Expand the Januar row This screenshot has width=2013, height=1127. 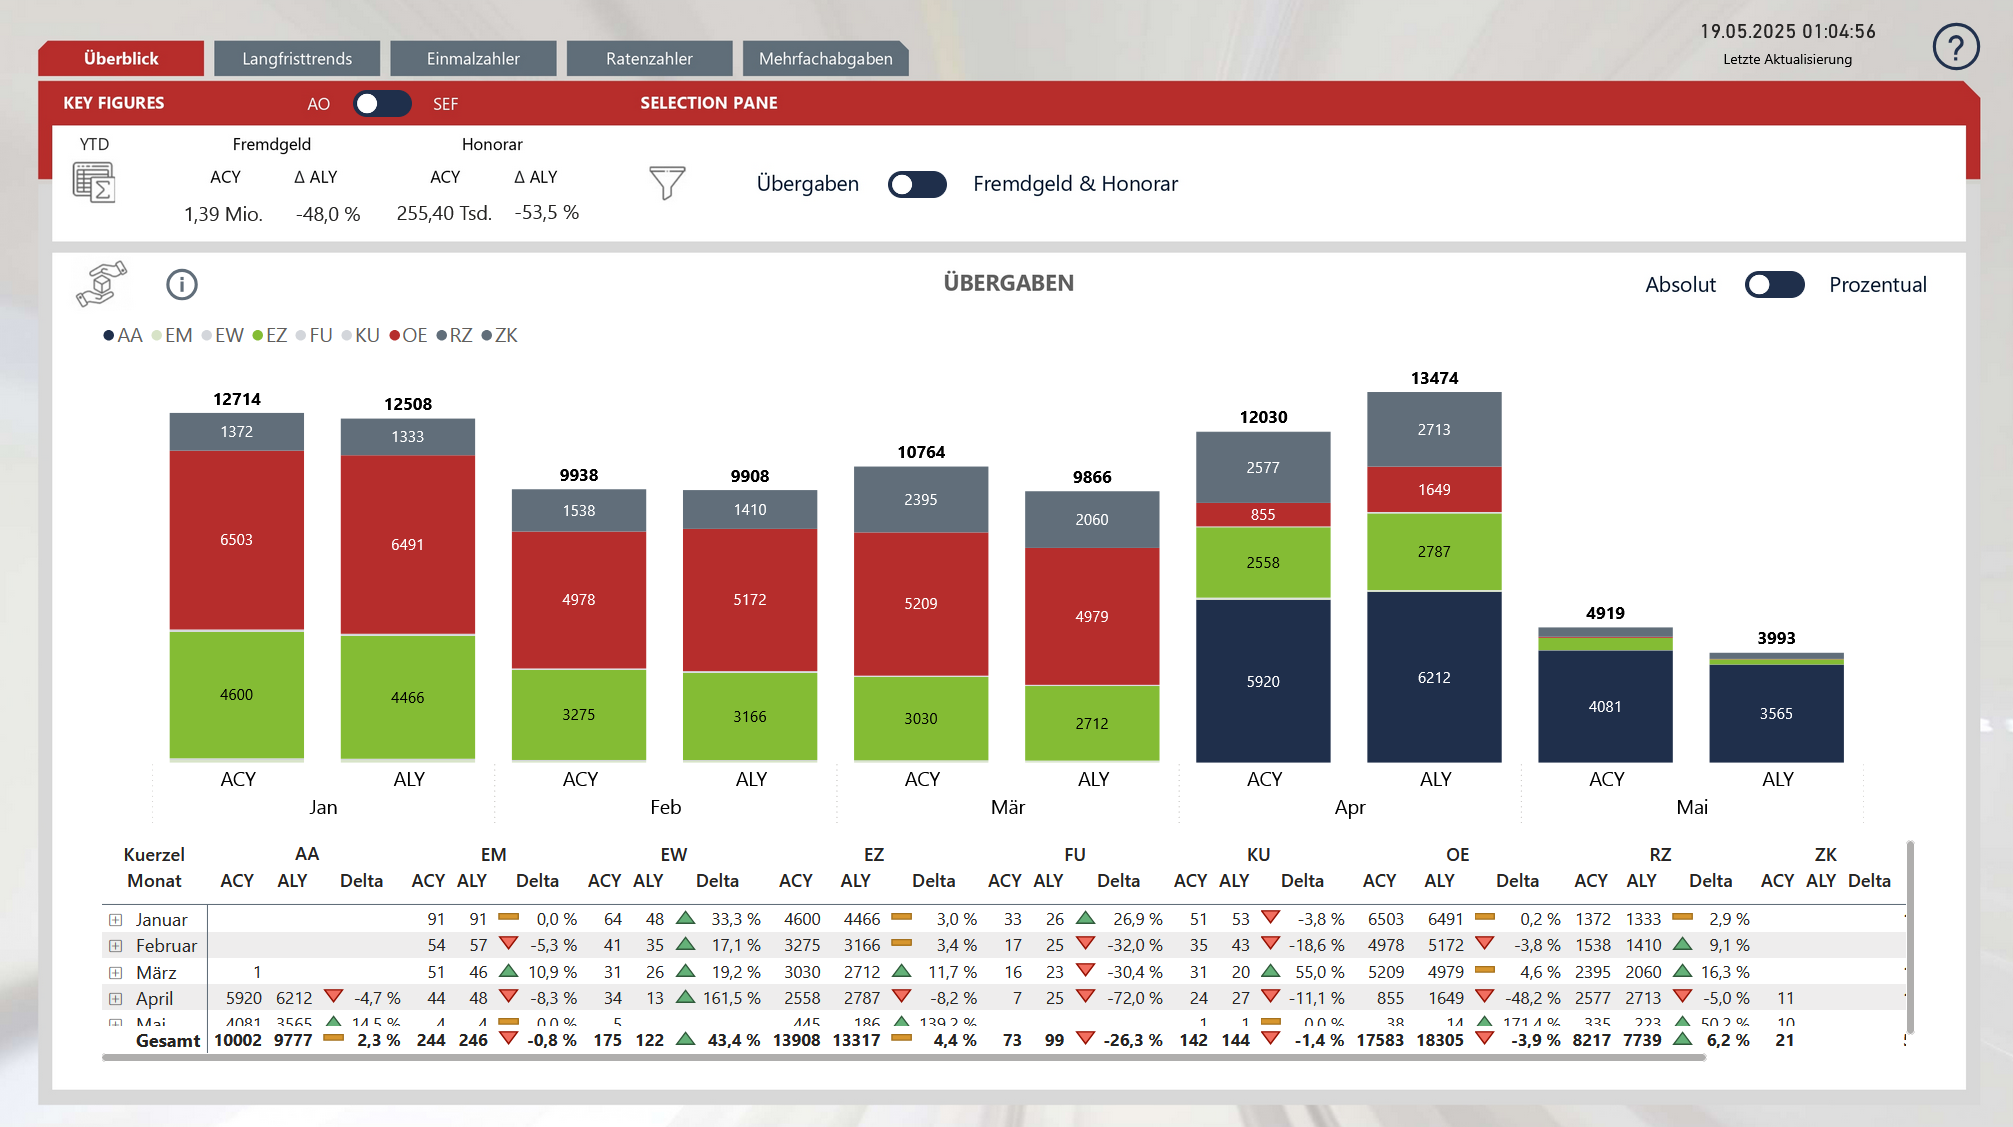pyautogui.click(x=116, y=920)
